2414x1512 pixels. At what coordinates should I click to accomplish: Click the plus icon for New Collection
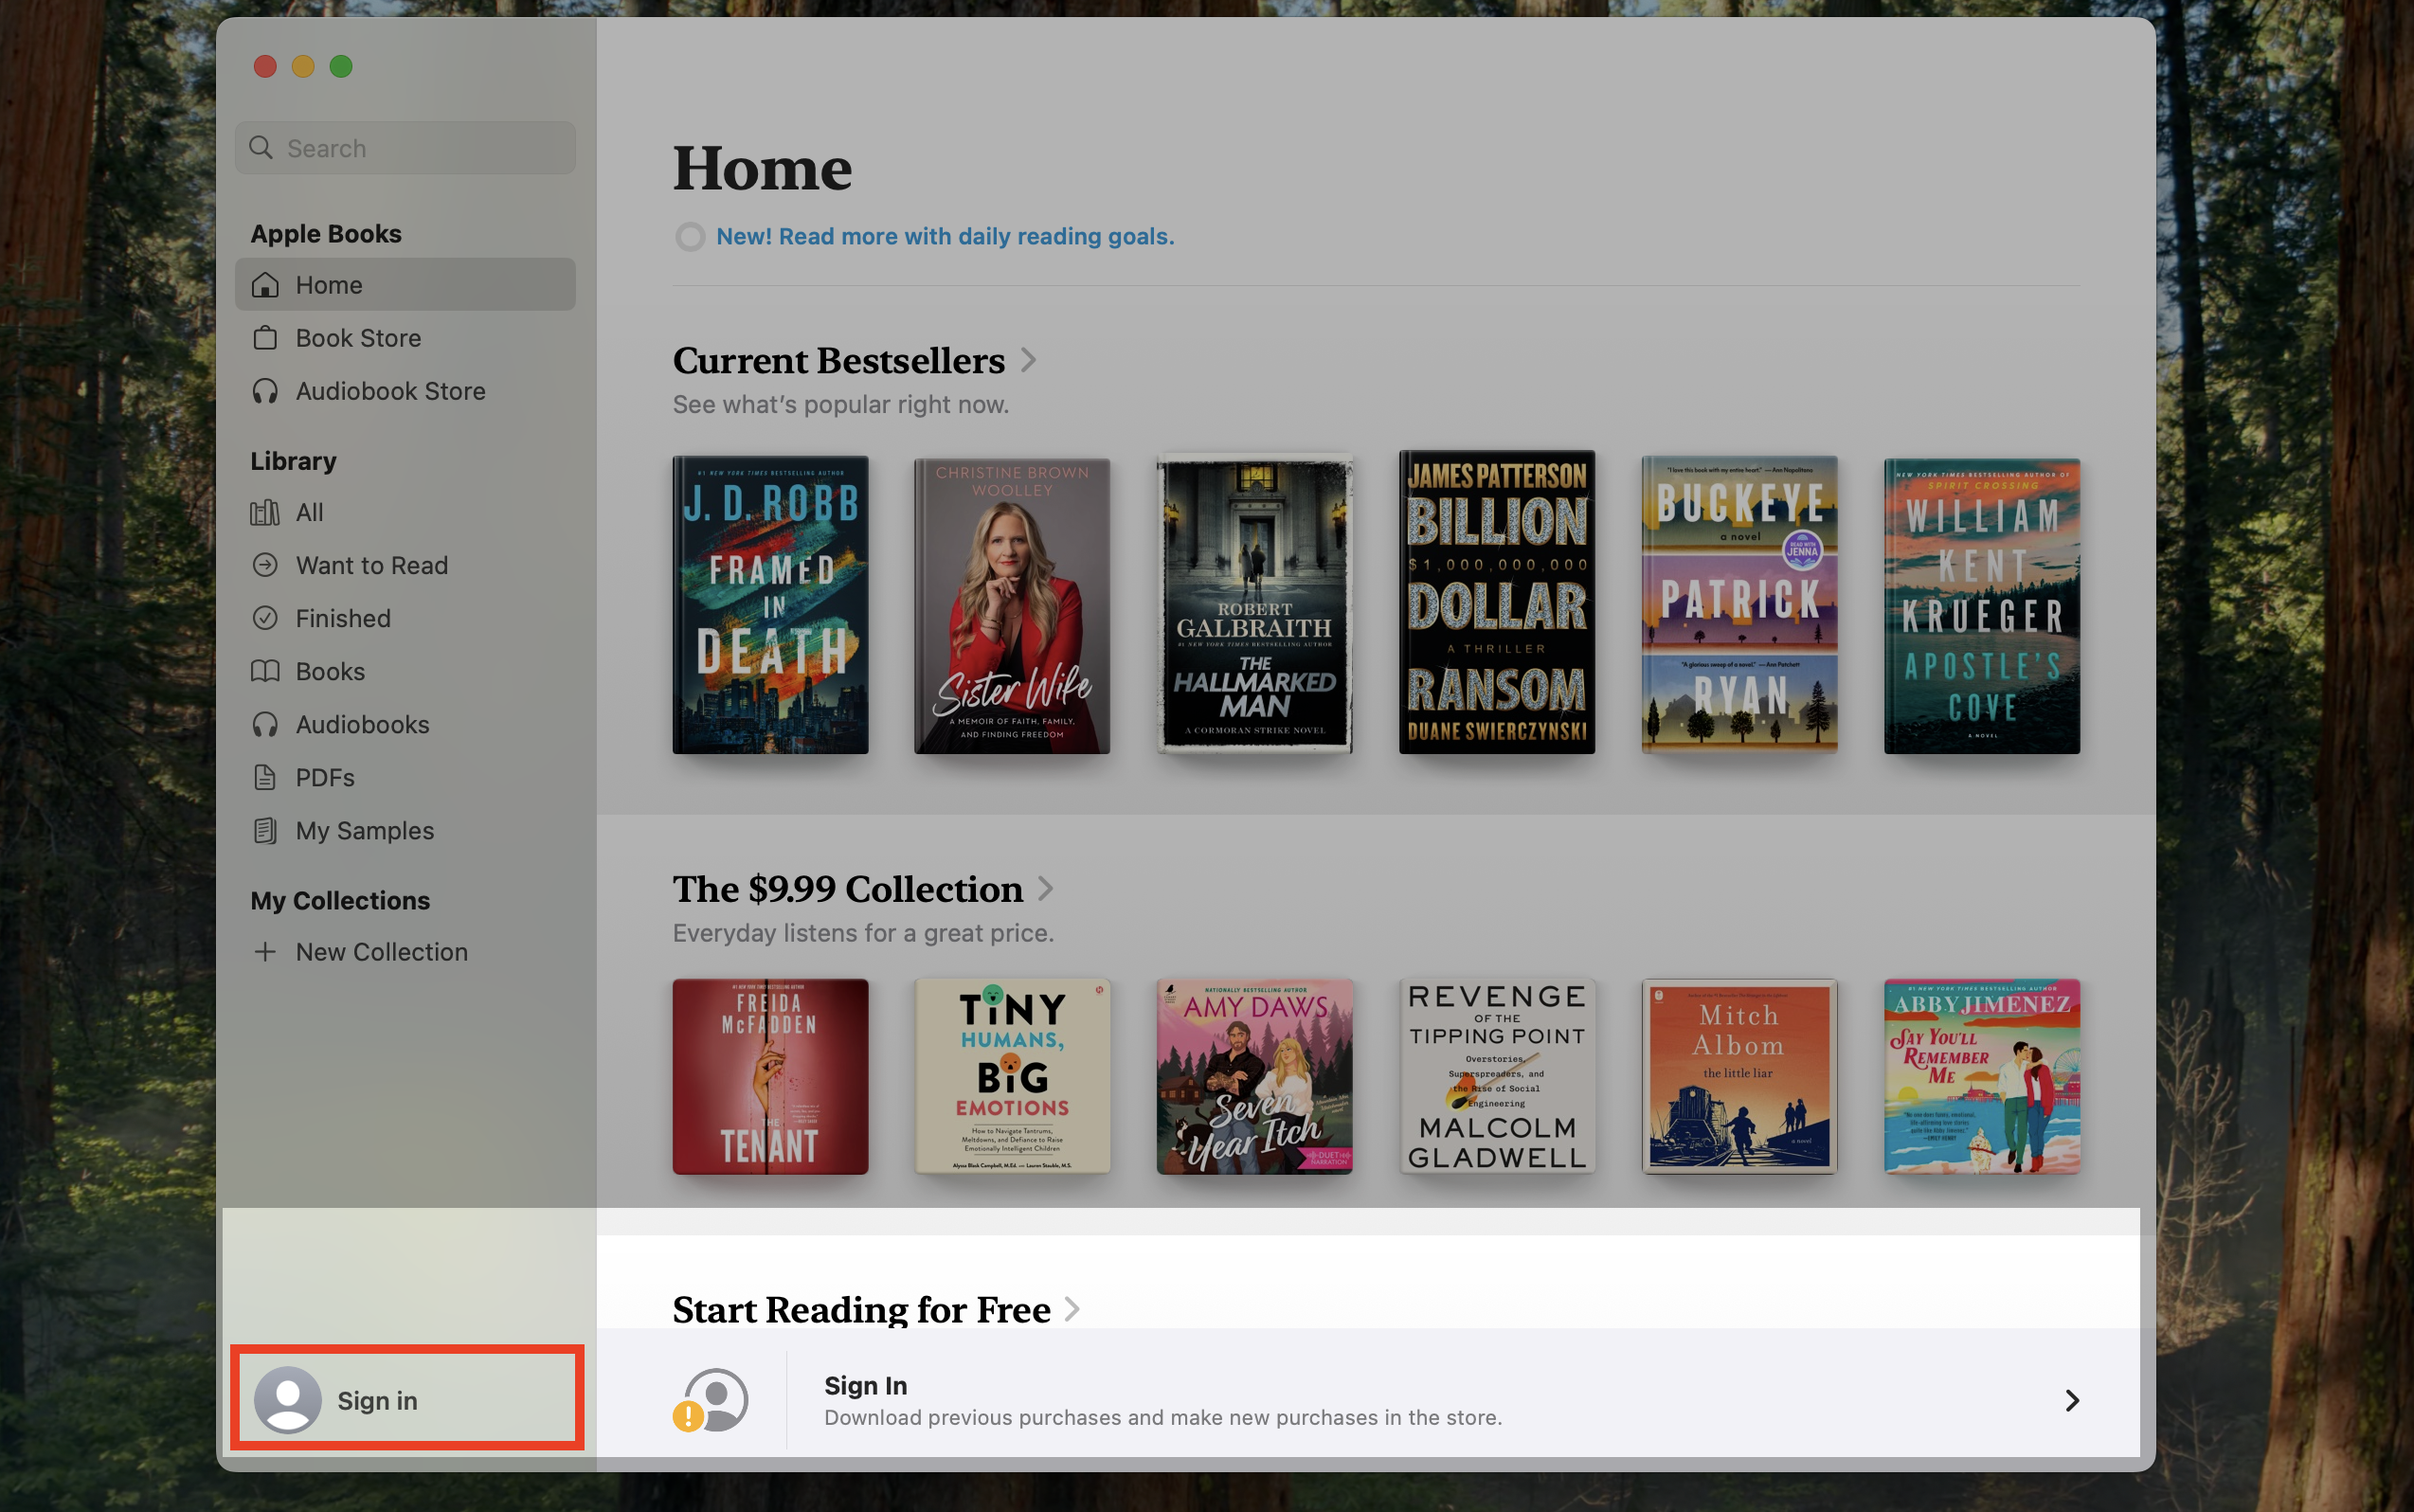(265, 951)
